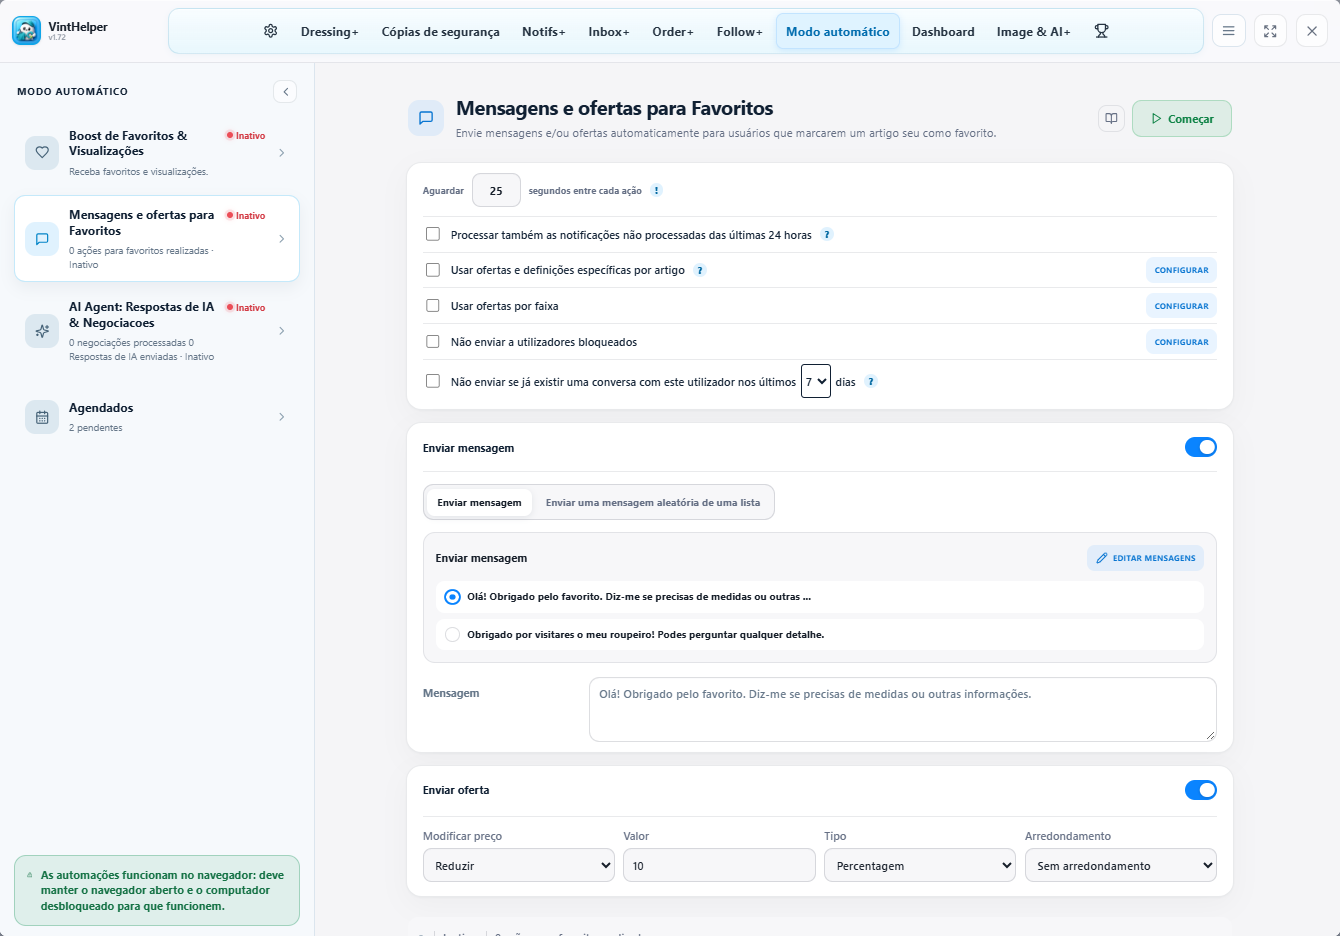Open the Modificar preço Reduzir dropdown
This screenshot has height=936, width=1340.
coord(519,865)
